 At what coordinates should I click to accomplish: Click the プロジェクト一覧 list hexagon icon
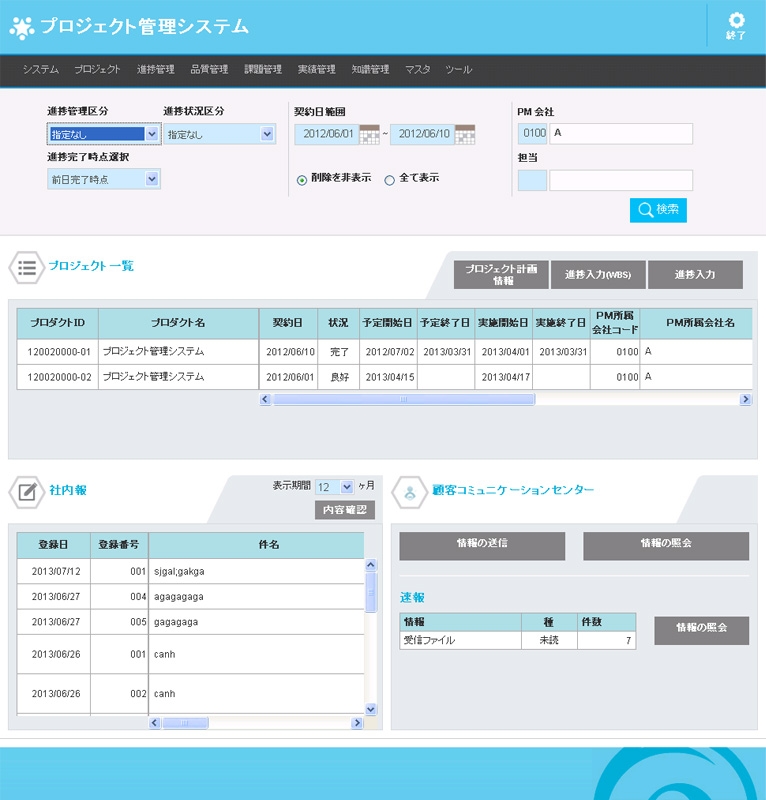point(27,267)
